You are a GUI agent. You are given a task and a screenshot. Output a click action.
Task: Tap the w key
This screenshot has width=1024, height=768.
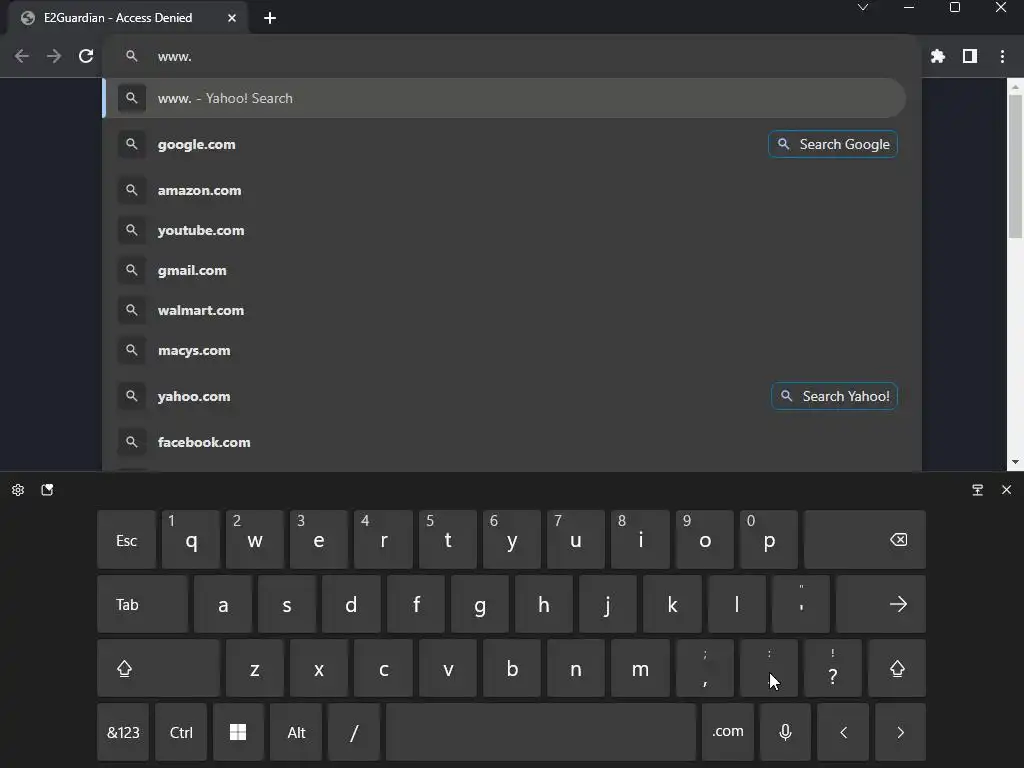(255, 539)
